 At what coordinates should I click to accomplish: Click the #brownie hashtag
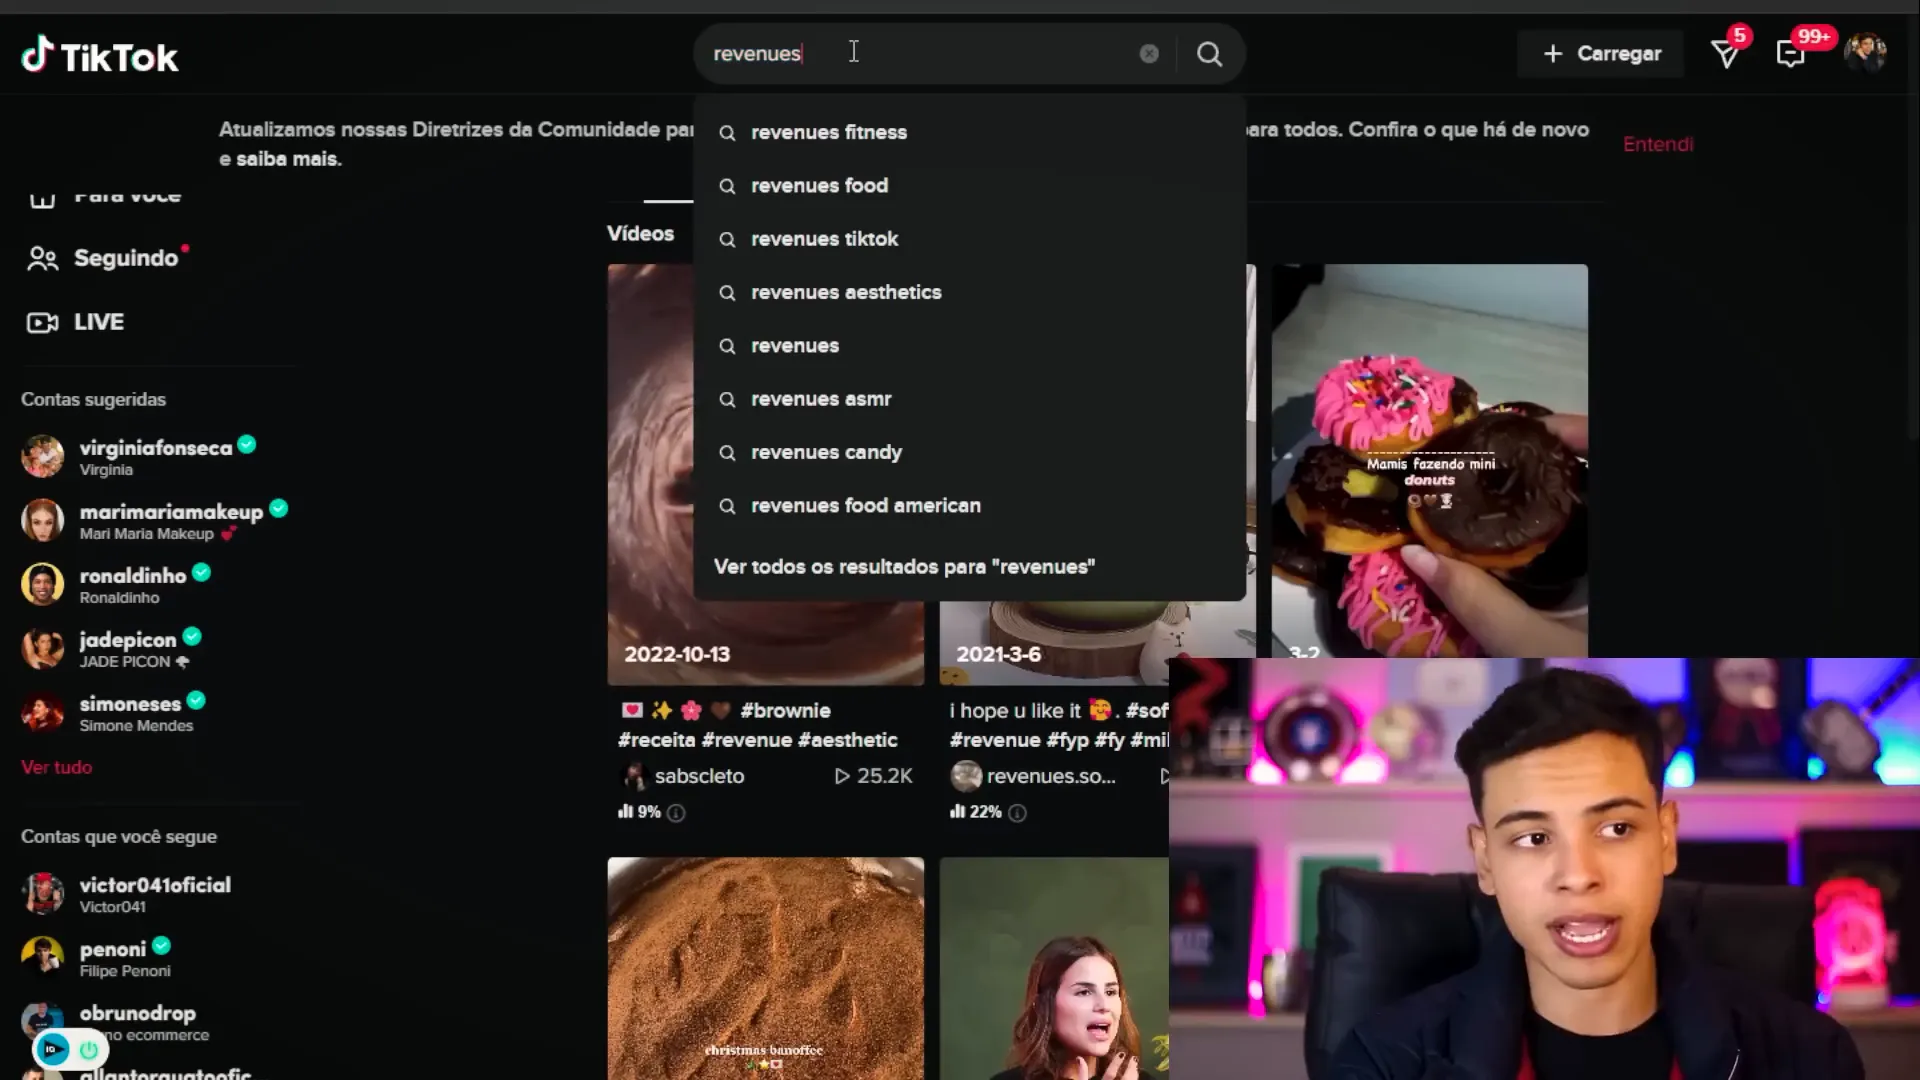coord(785,710)
